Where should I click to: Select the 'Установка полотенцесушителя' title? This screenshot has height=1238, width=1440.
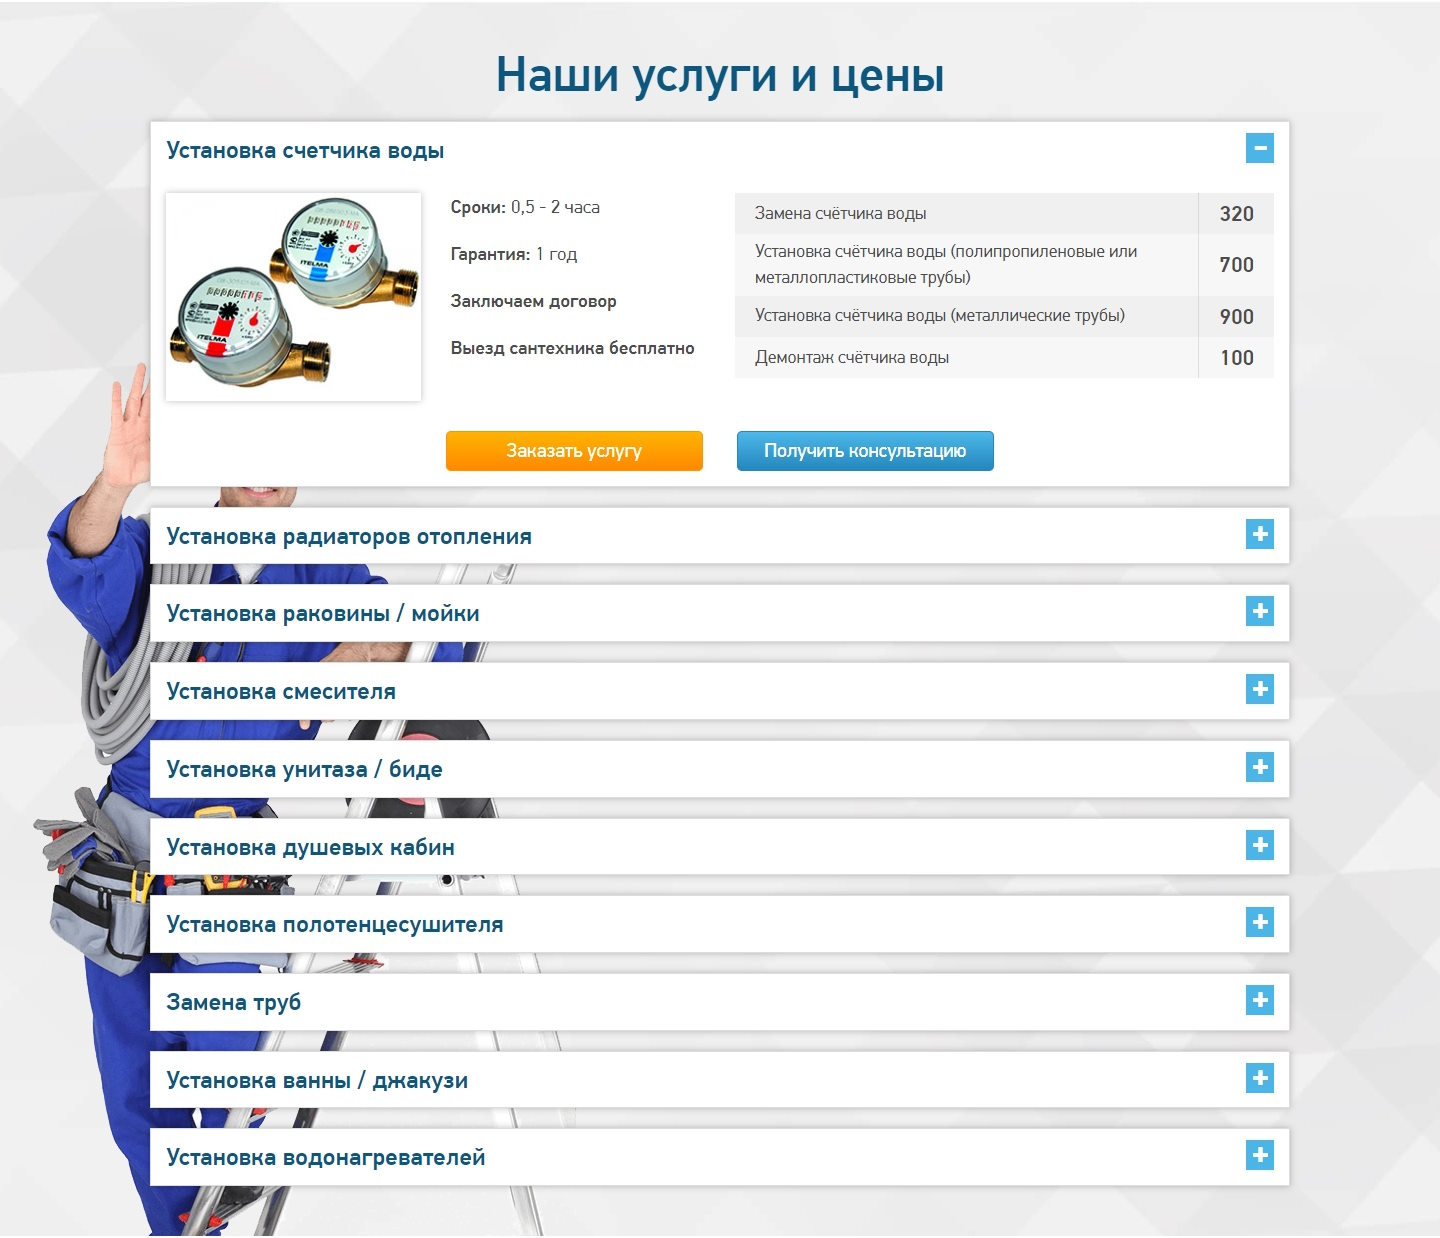(335, 925)
